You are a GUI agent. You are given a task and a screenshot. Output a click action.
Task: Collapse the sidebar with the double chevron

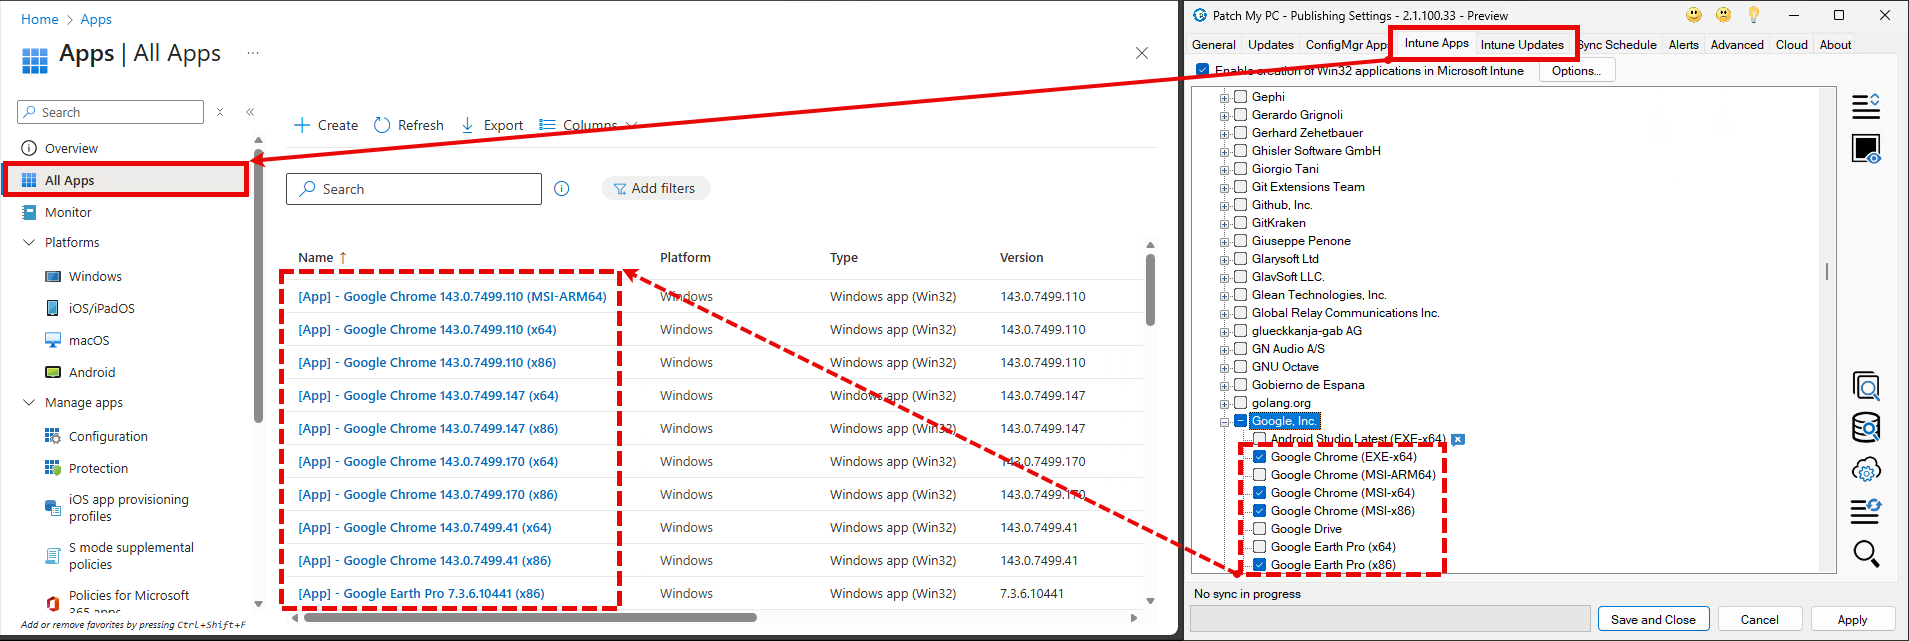tap(250, 112)
